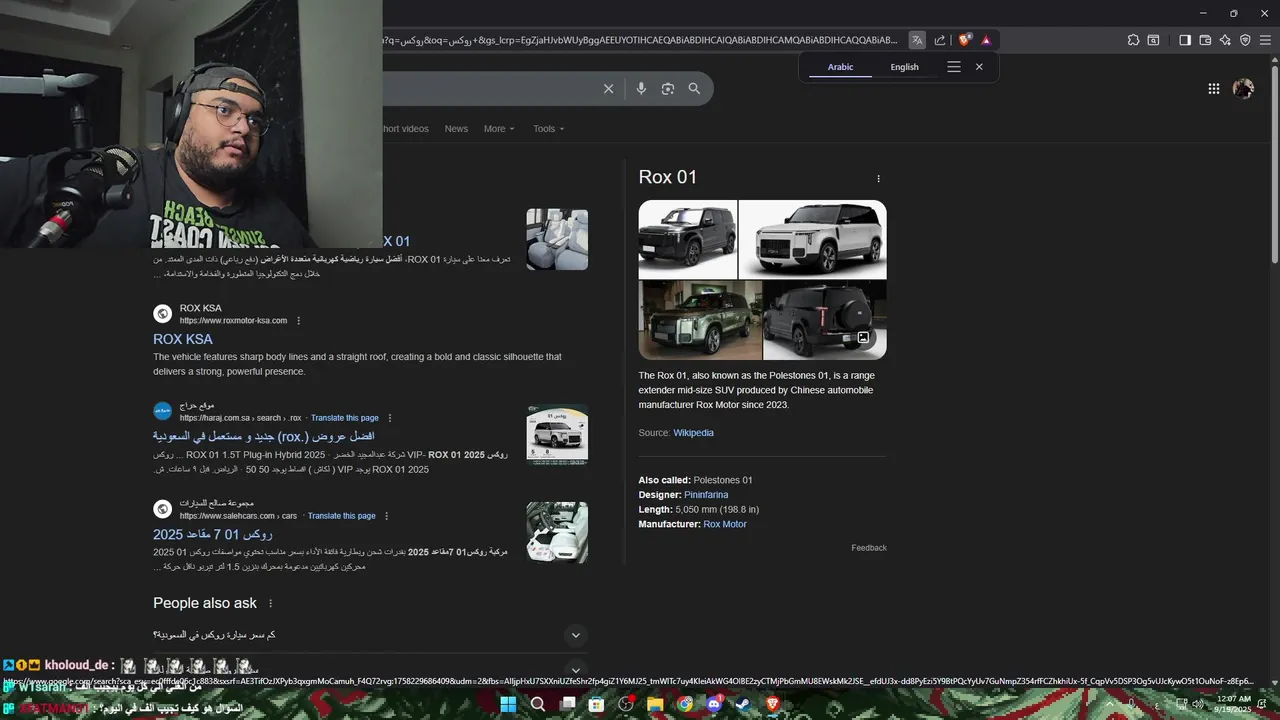Open taskbar Search
Image resolution: width=1280 pixels, height=720 pixels.
tap(538, 704)
